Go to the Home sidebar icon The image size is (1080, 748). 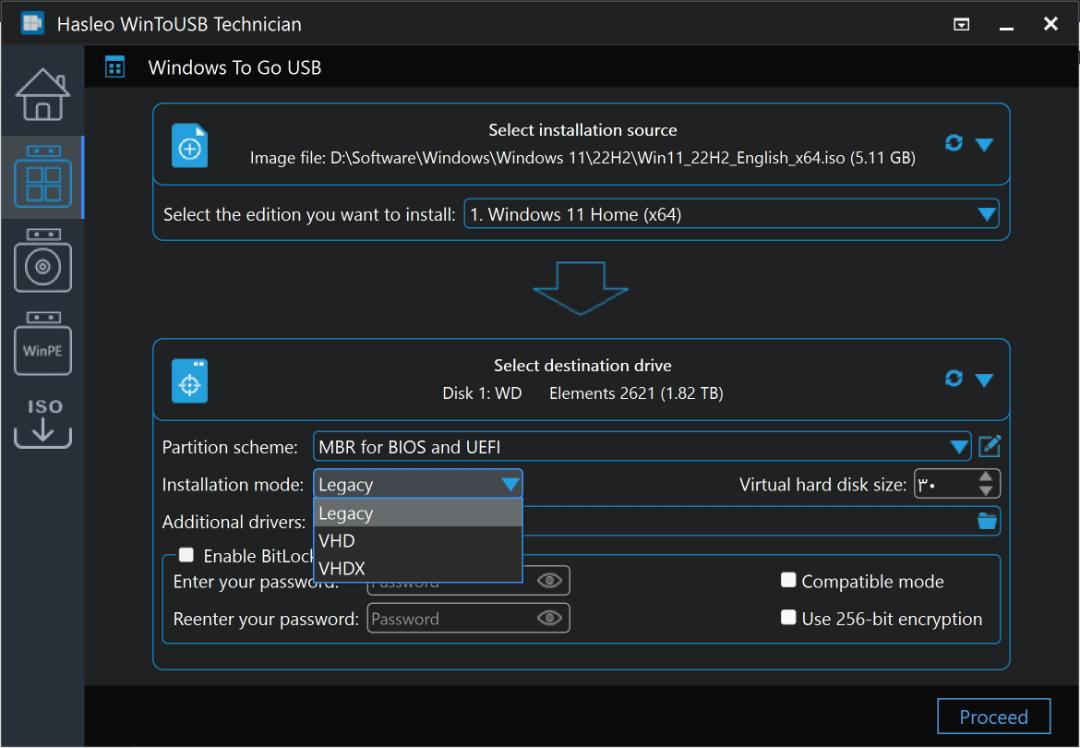pyautogui.click(x=43, y=94)
